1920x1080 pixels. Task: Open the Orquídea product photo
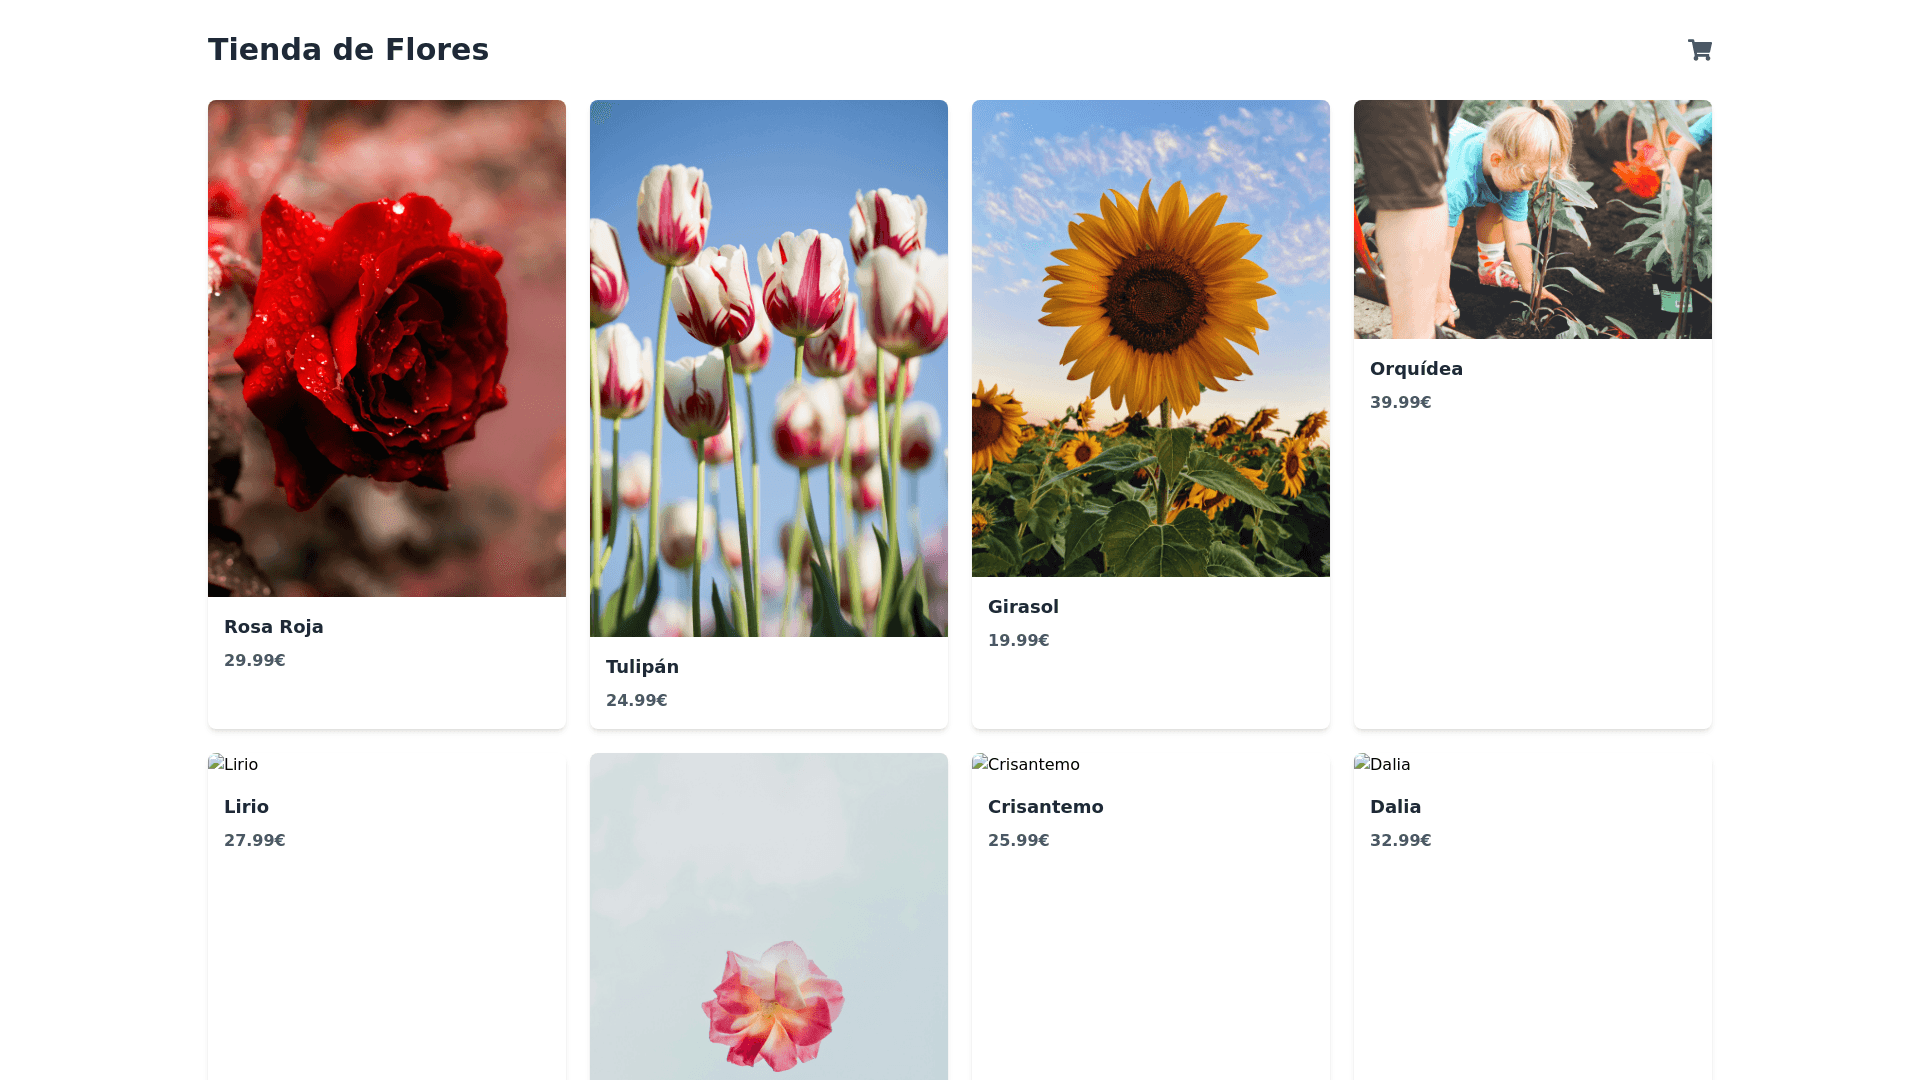pos(1533,219)
